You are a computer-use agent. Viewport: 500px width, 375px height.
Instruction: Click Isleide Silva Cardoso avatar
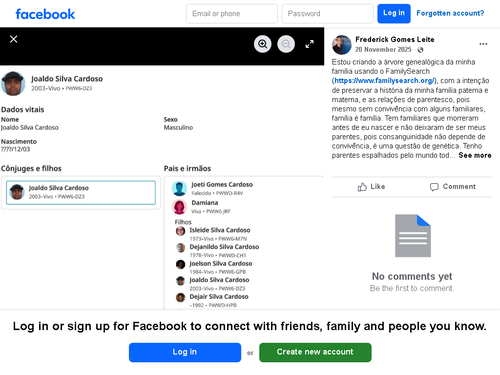click(x=180, y=231)
